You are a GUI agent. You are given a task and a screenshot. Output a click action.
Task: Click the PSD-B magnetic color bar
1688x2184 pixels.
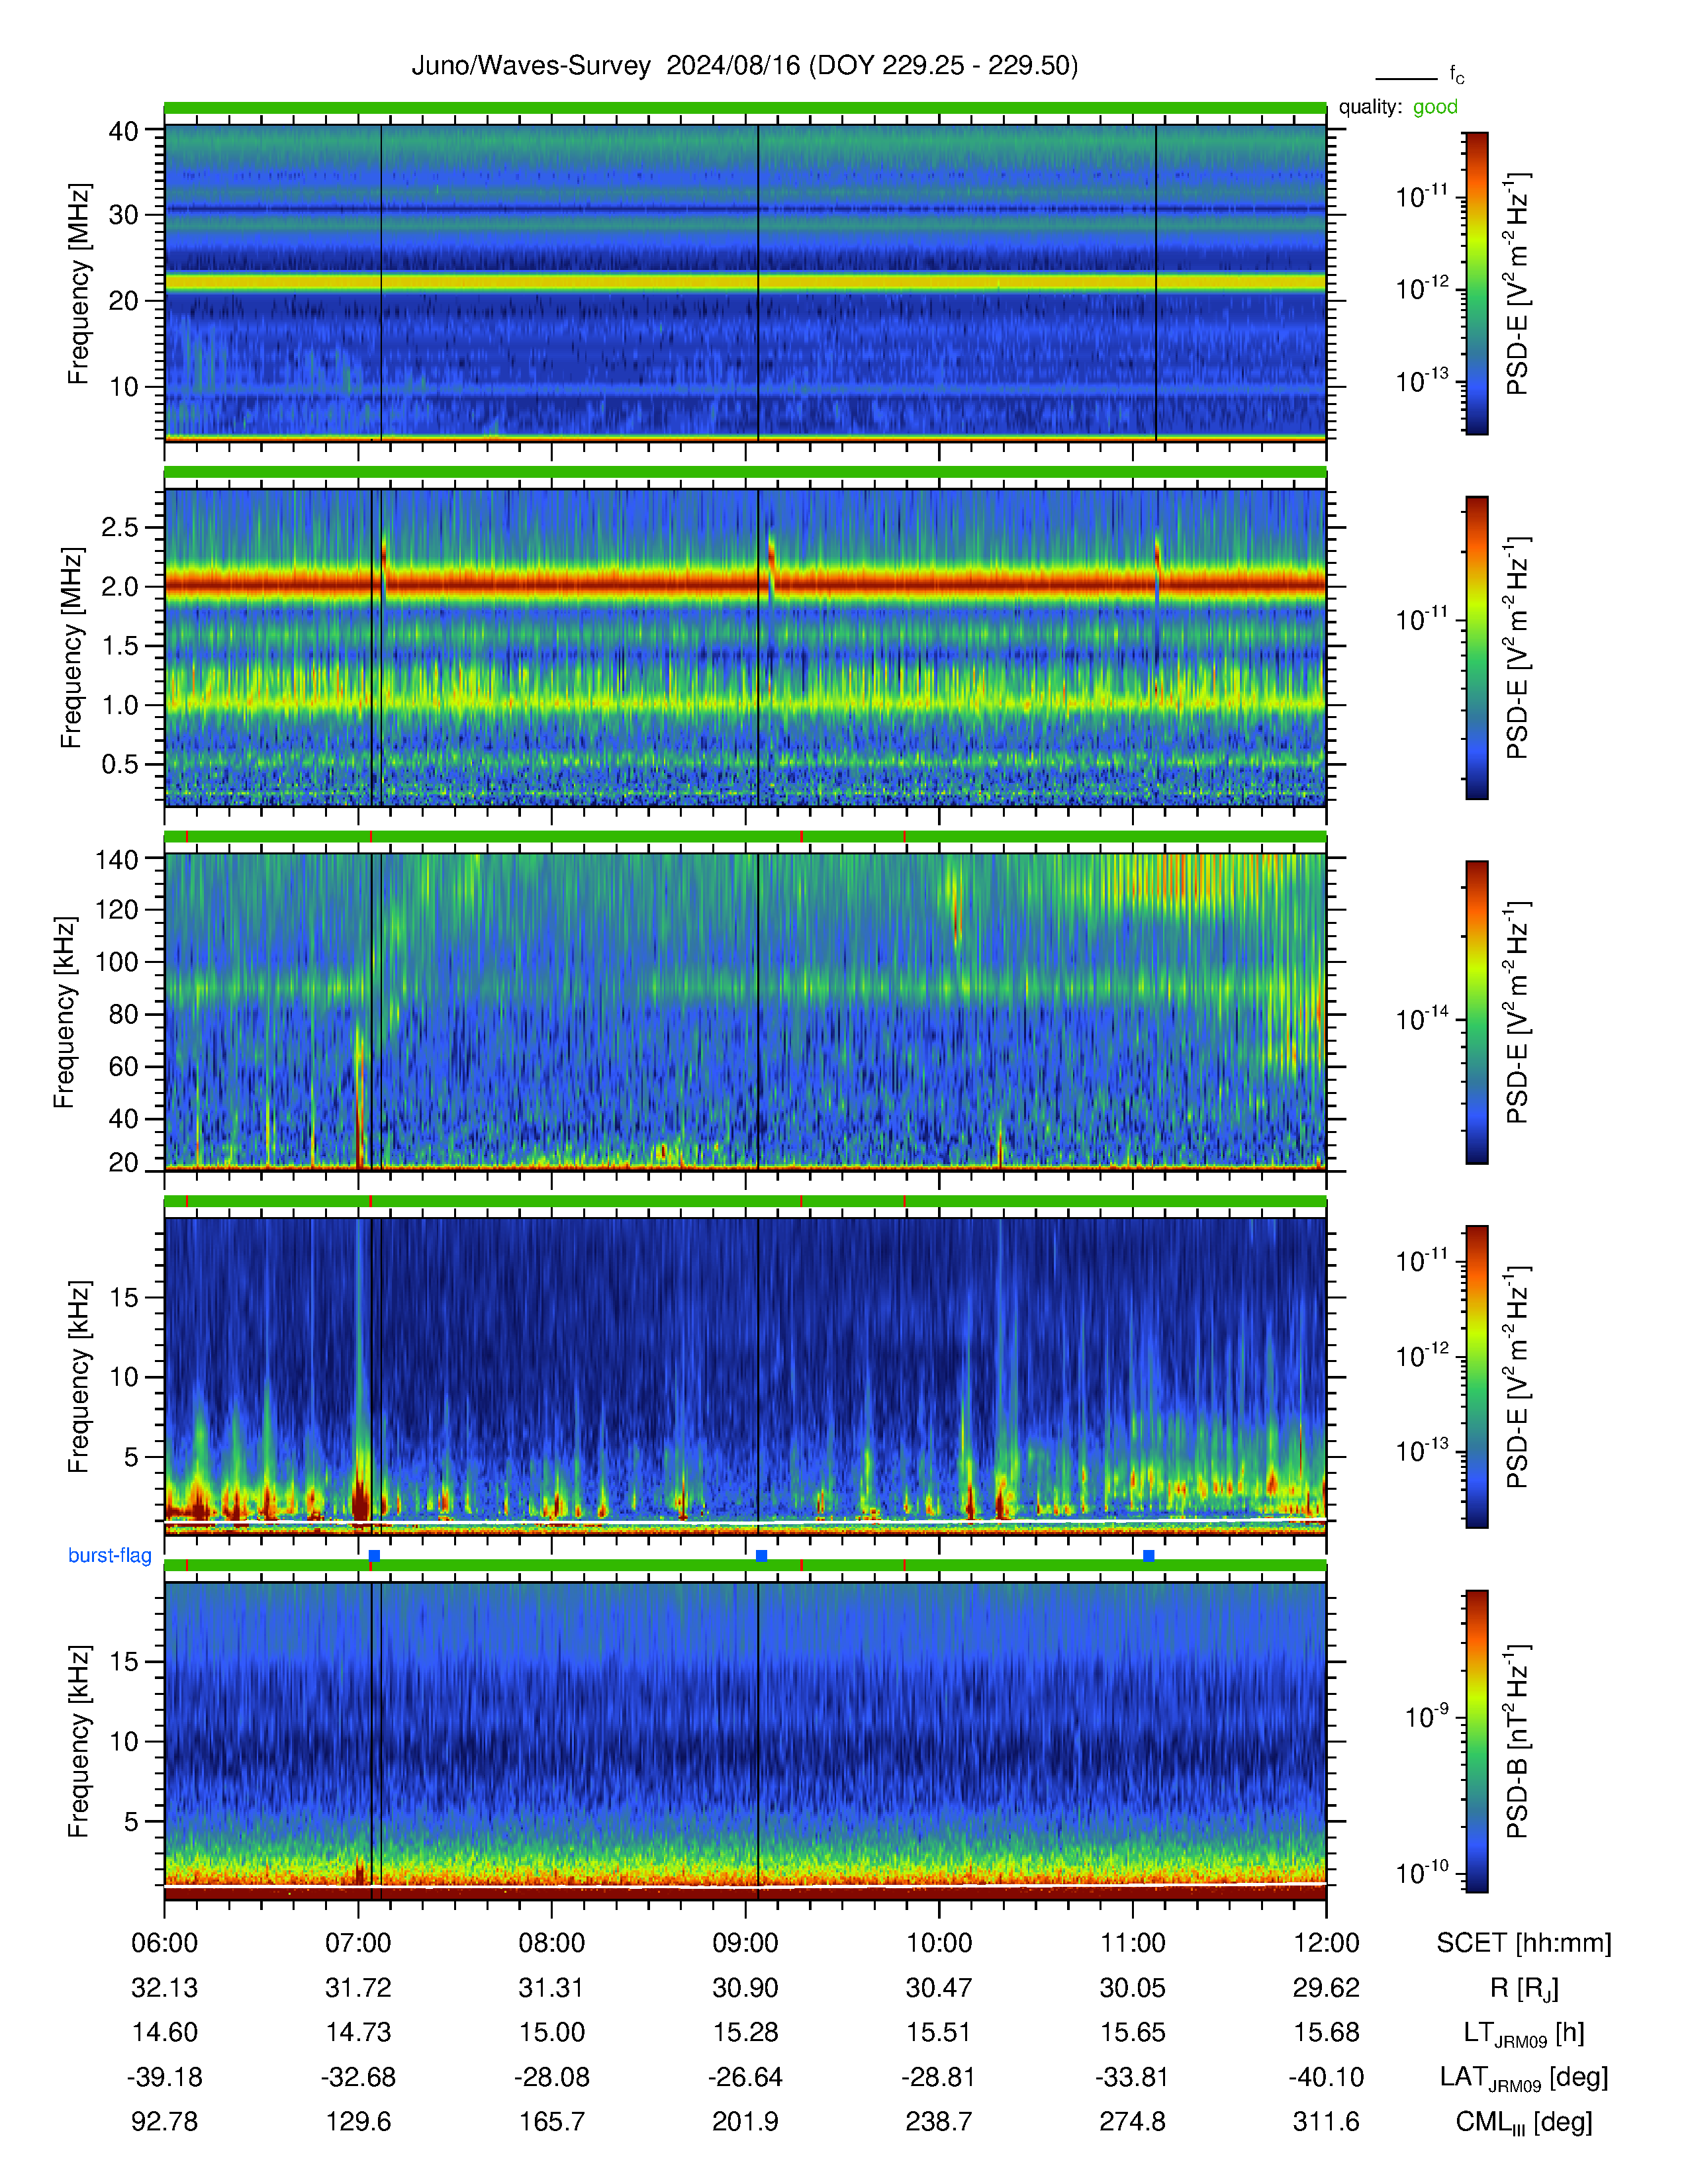(x=1476, y=1741)
